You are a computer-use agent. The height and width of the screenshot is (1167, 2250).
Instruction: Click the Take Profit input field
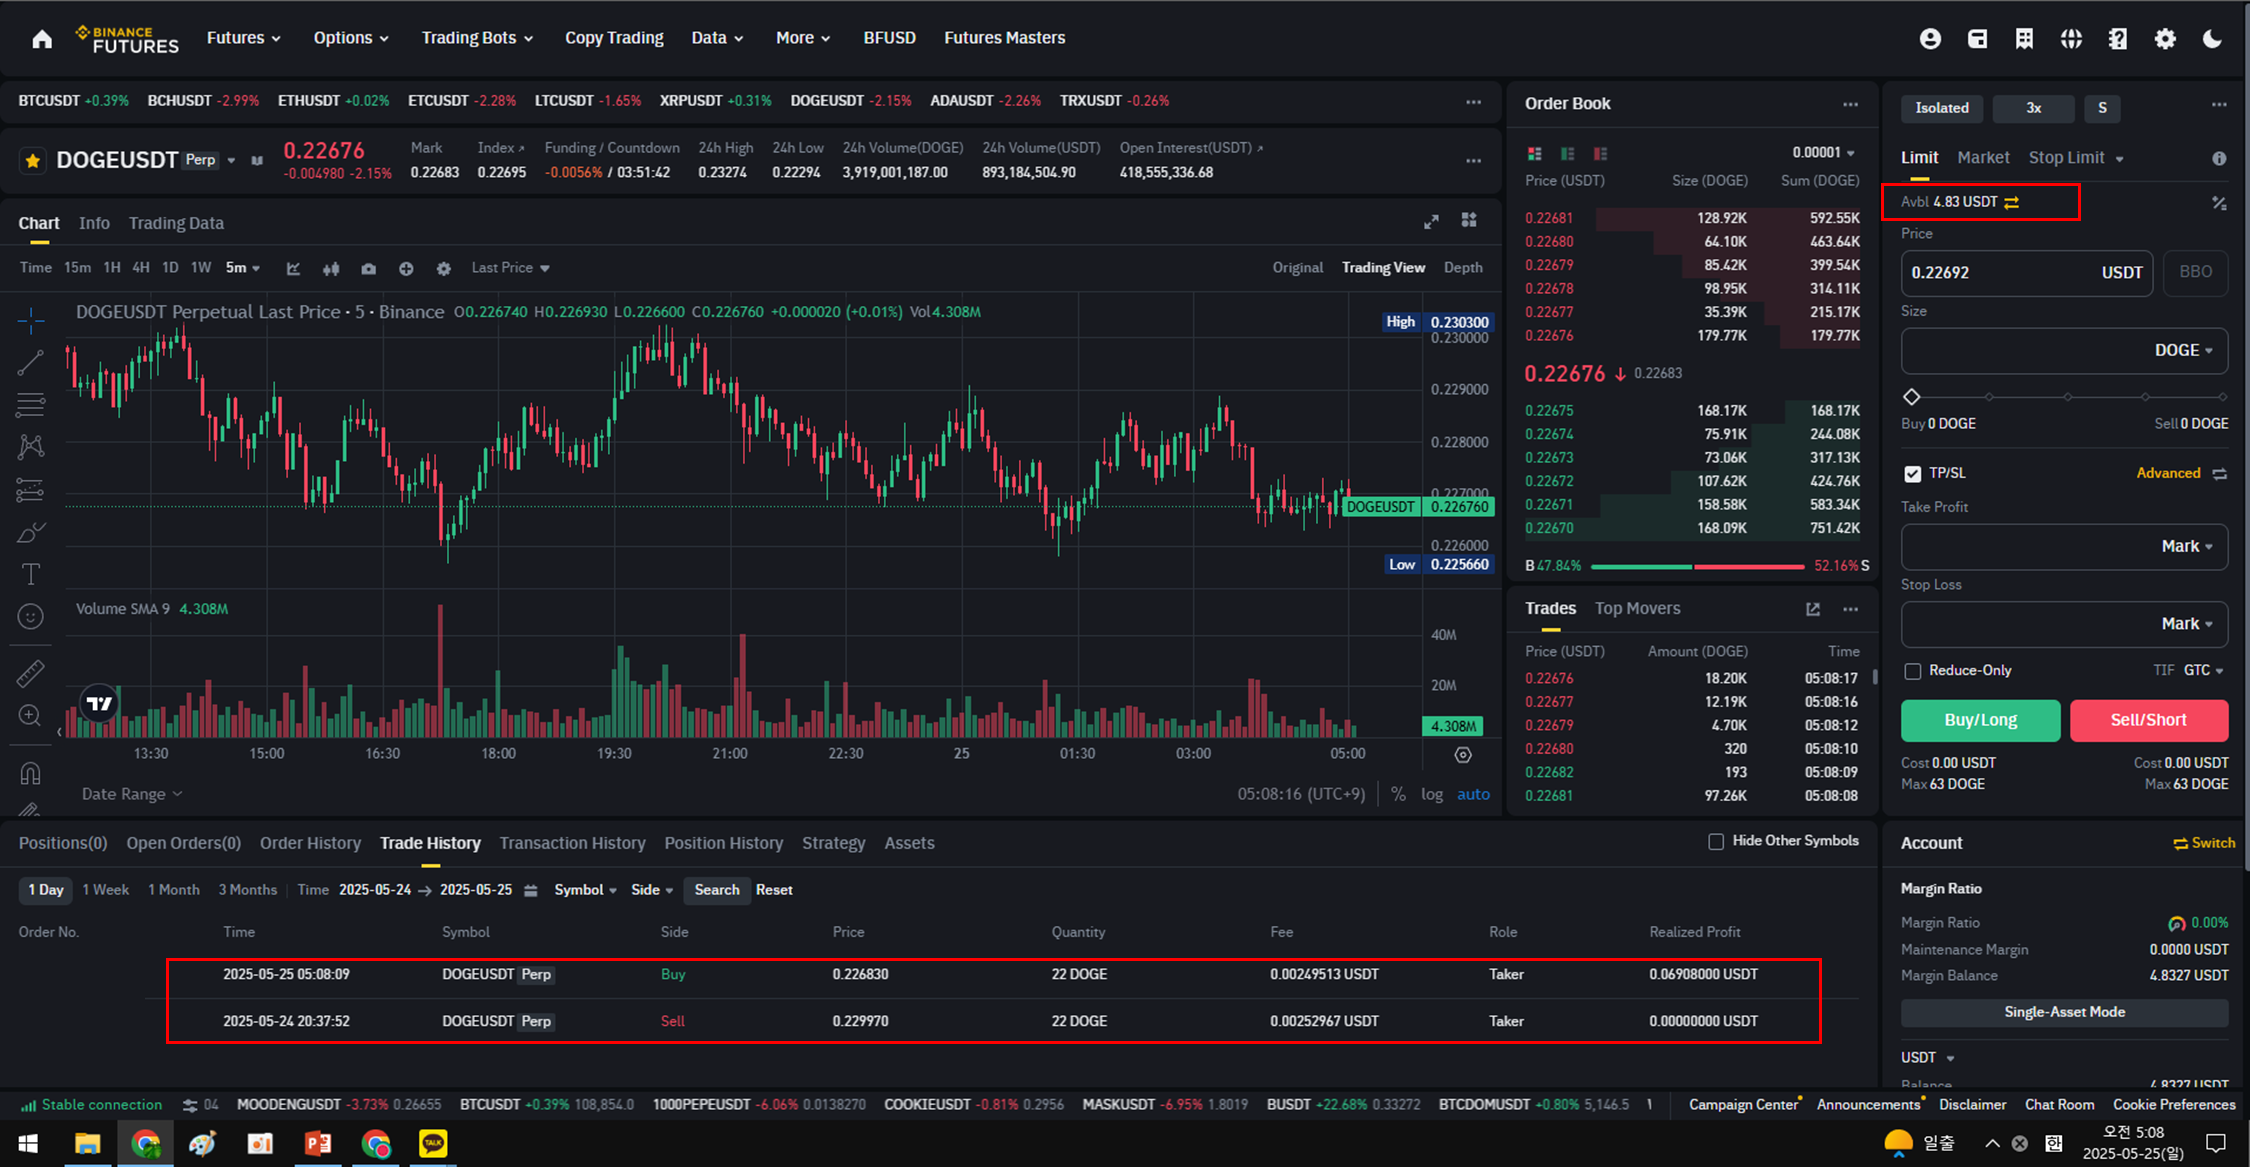click(2064, 547)
